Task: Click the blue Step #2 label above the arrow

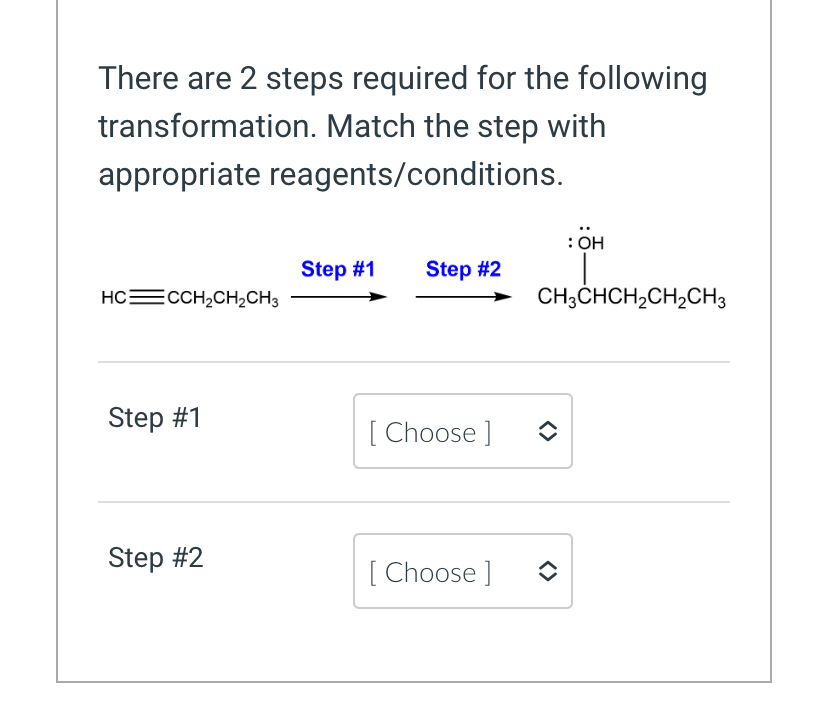Action: pyautogui.click(x=463, y=269)
